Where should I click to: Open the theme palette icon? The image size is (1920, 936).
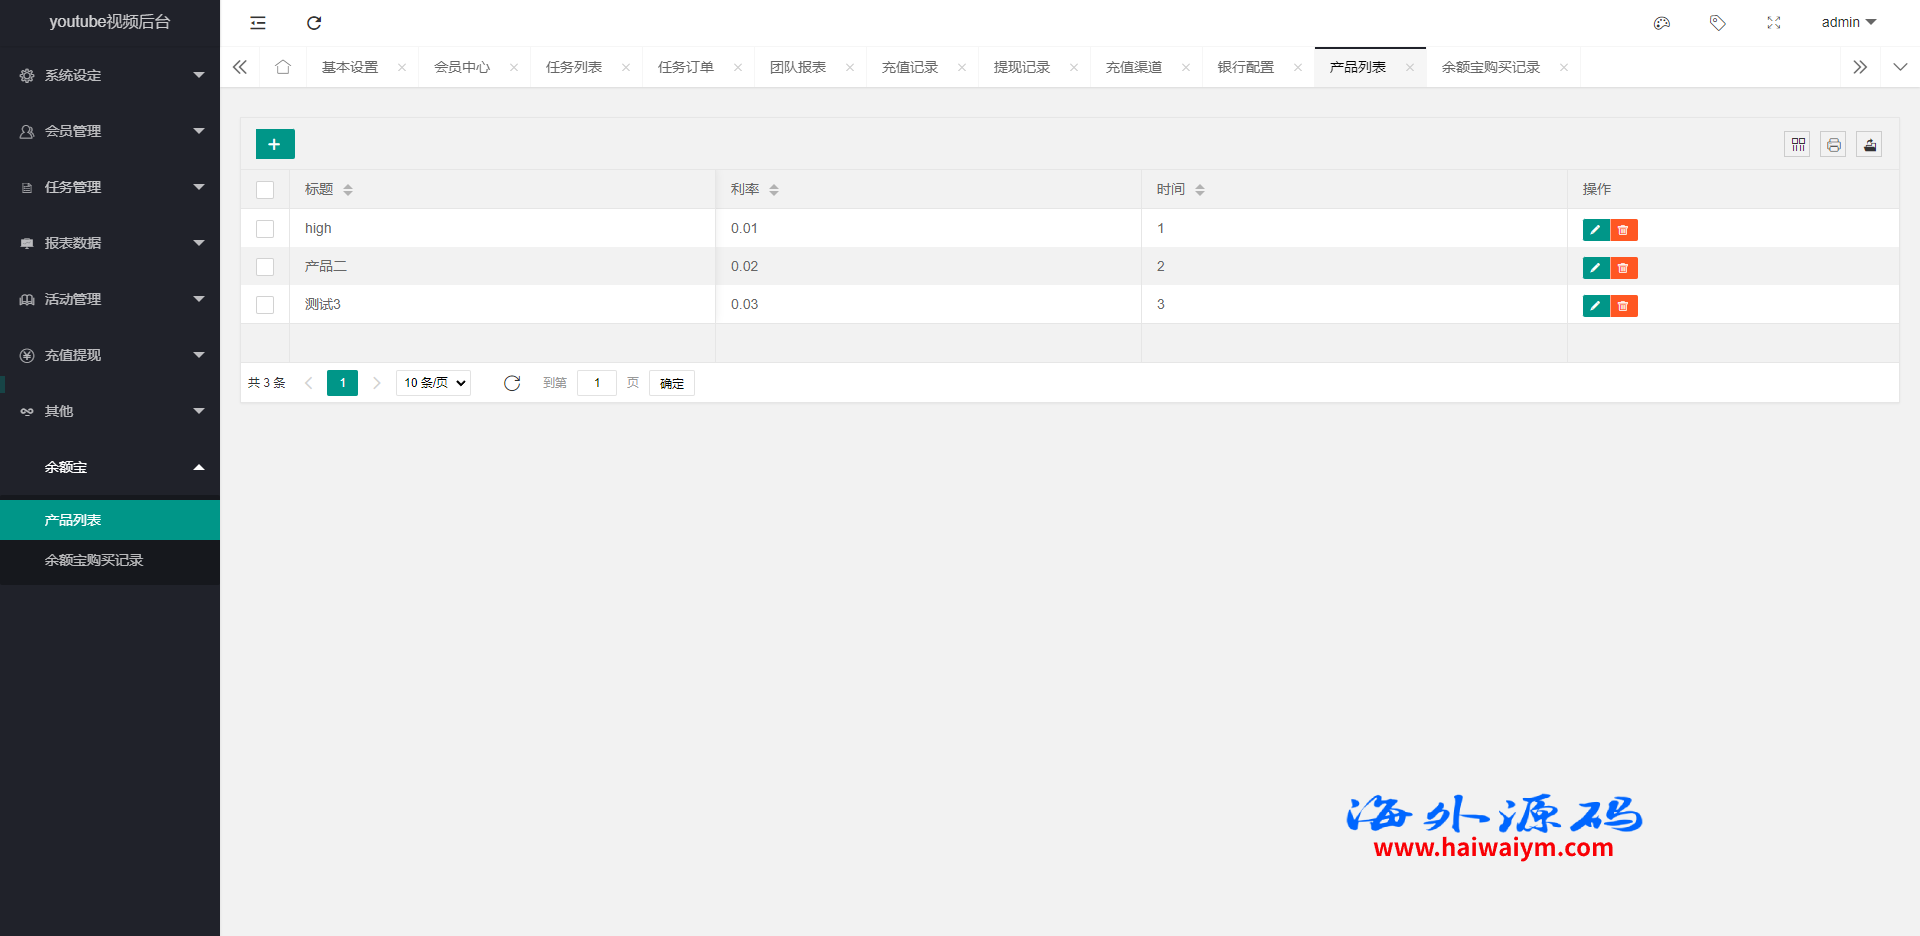point(1661,23)
